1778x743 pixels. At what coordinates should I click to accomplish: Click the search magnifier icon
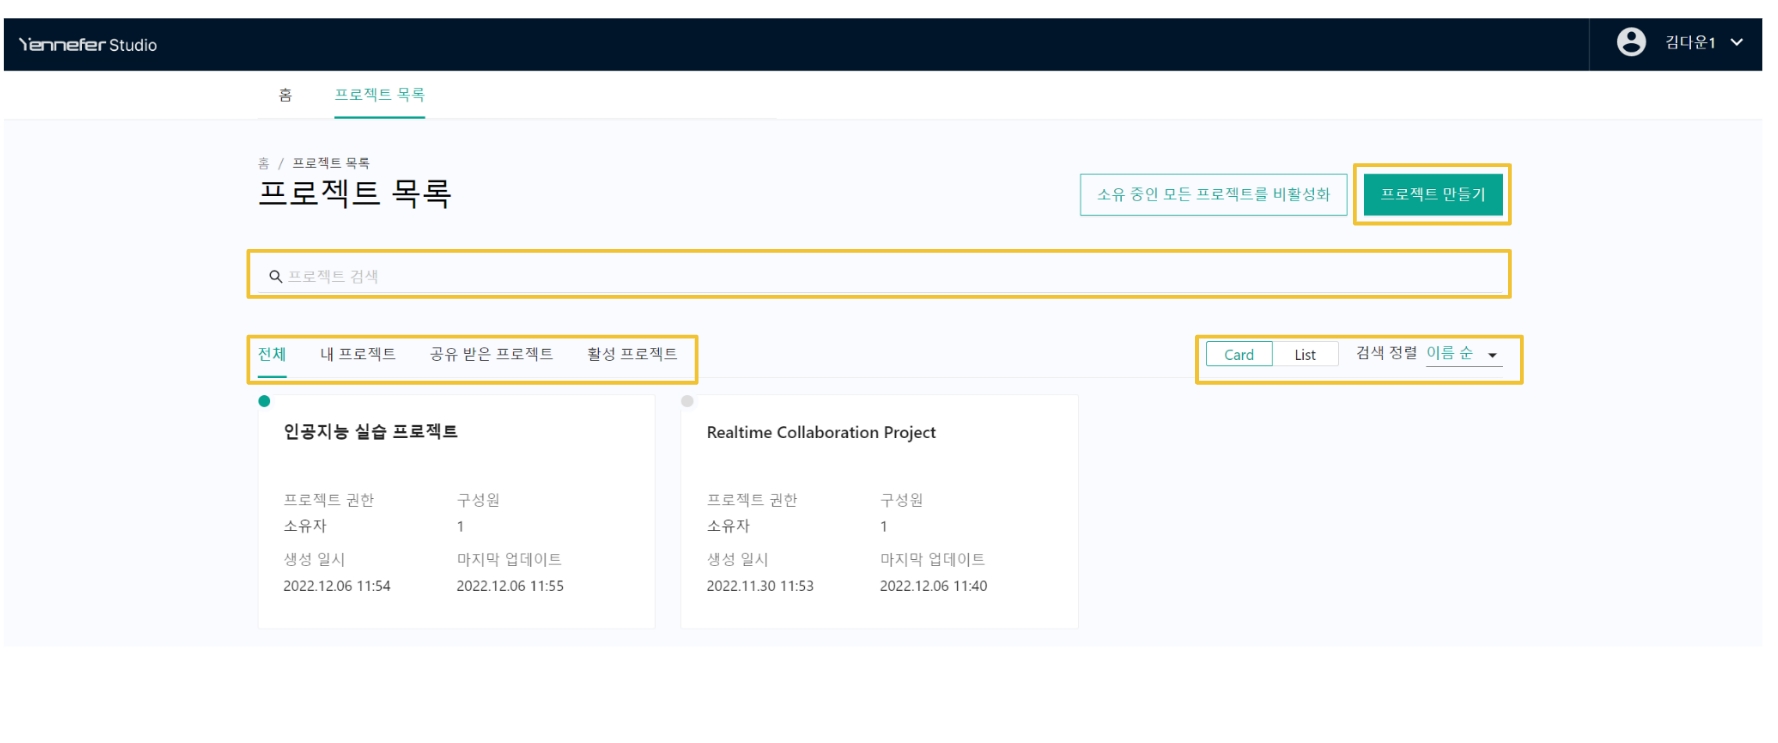click(x=275, y=277)
